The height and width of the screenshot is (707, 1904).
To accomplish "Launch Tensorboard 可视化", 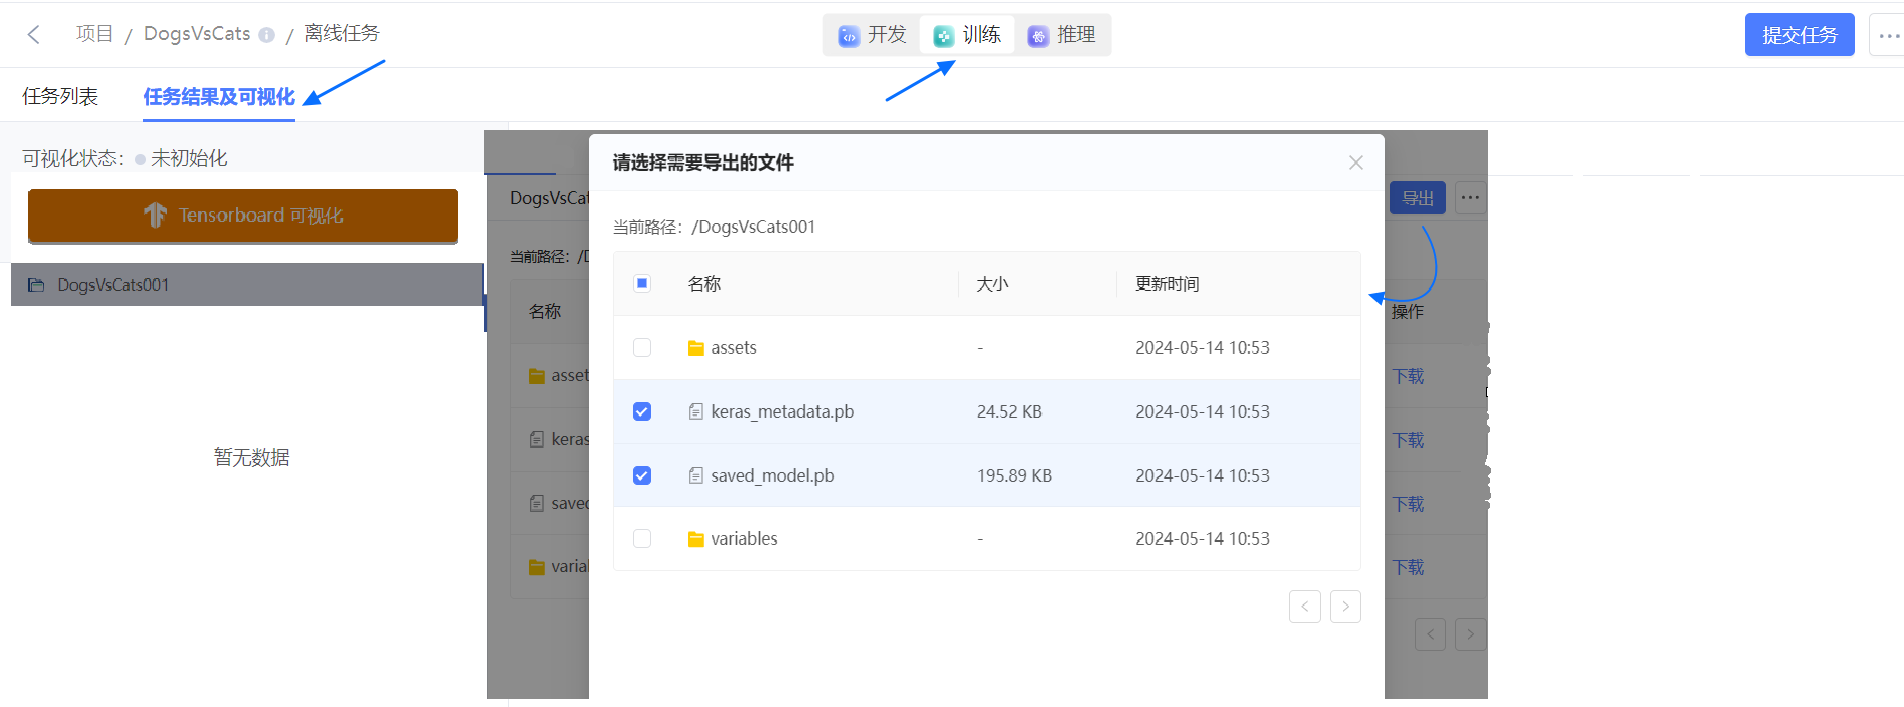I will (243, 216).
